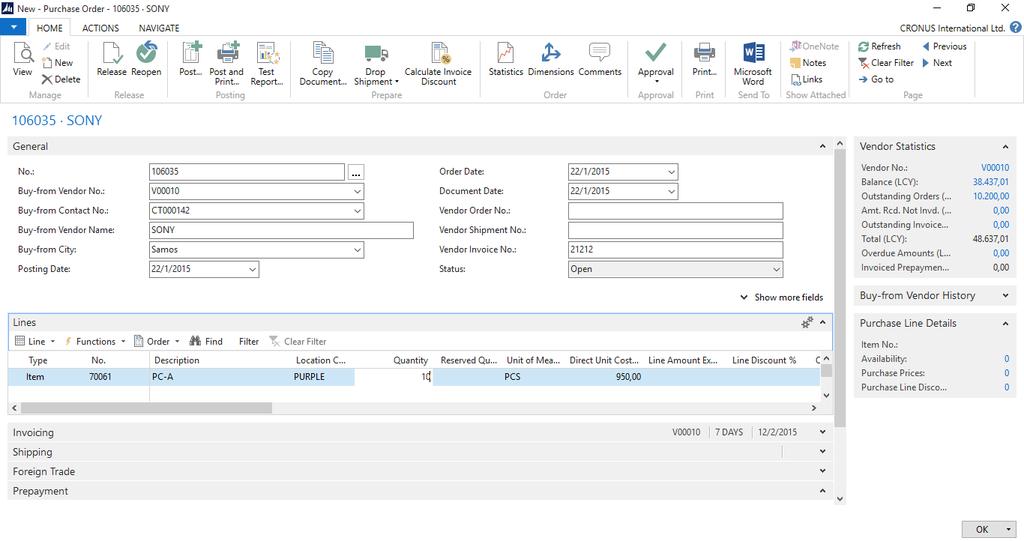Click Balance 38.437,01 link
This screenshot has width=1024, height=541.
pyautogui.click(x=991, y=182)
